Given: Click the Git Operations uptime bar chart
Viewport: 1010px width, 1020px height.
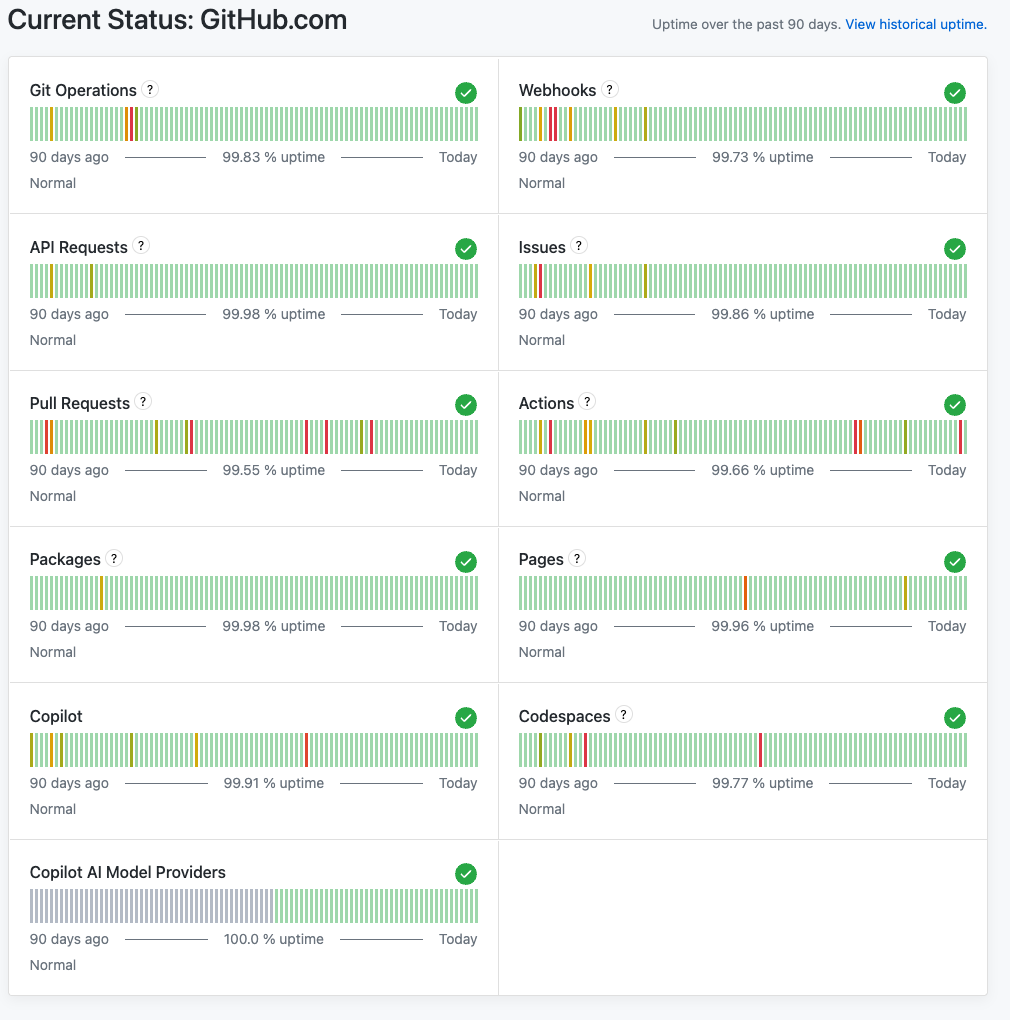Looking at the screenshot, I should pos(254,124).
